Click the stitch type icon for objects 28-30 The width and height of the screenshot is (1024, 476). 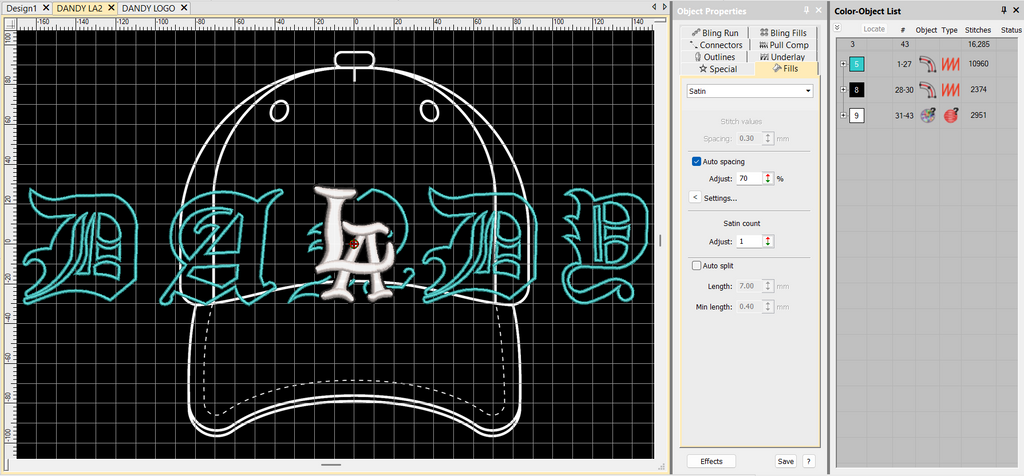click(950, 90)
